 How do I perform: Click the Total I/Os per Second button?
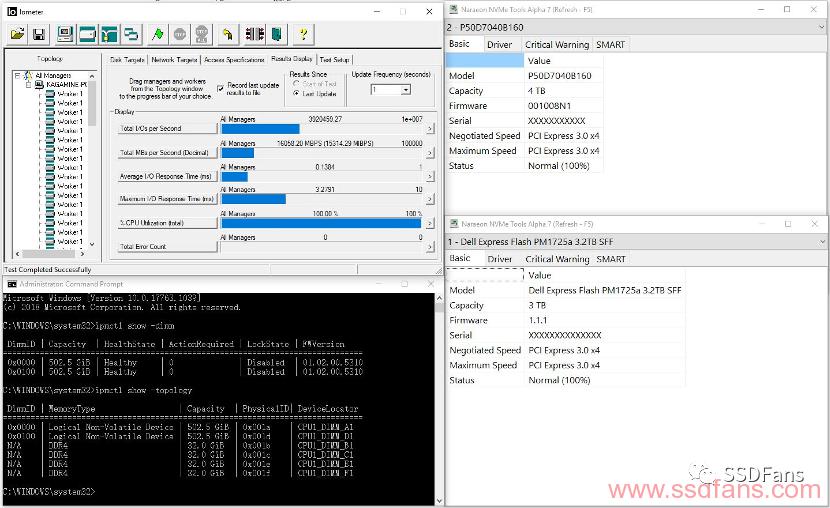click(168, 128)
